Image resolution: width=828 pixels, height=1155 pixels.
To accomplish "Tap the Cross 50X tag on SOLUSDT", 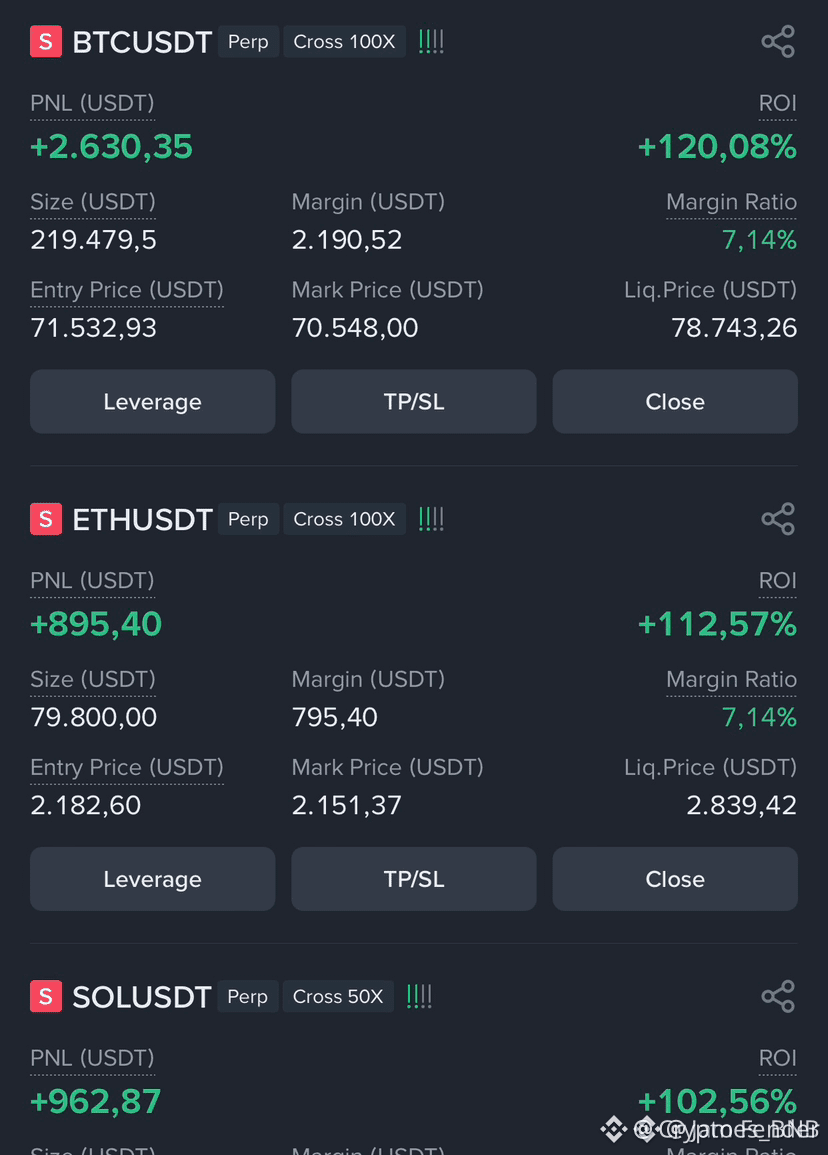I will click(338, 997).
